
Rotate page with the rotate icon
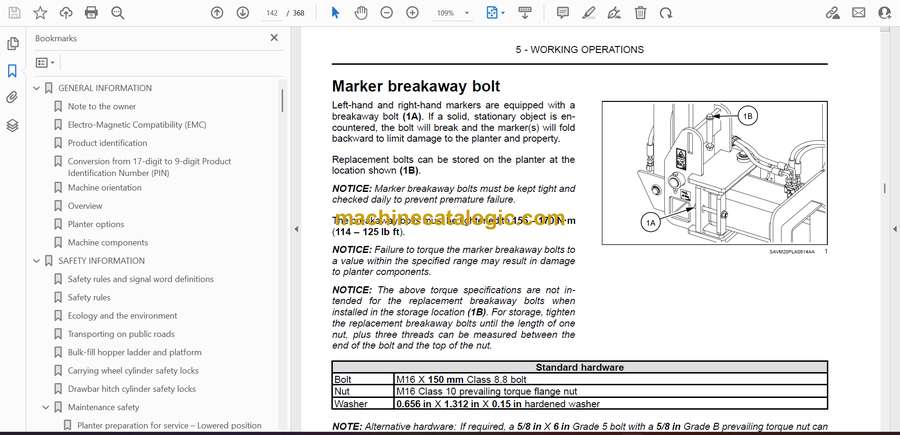(x=666, y=13)
